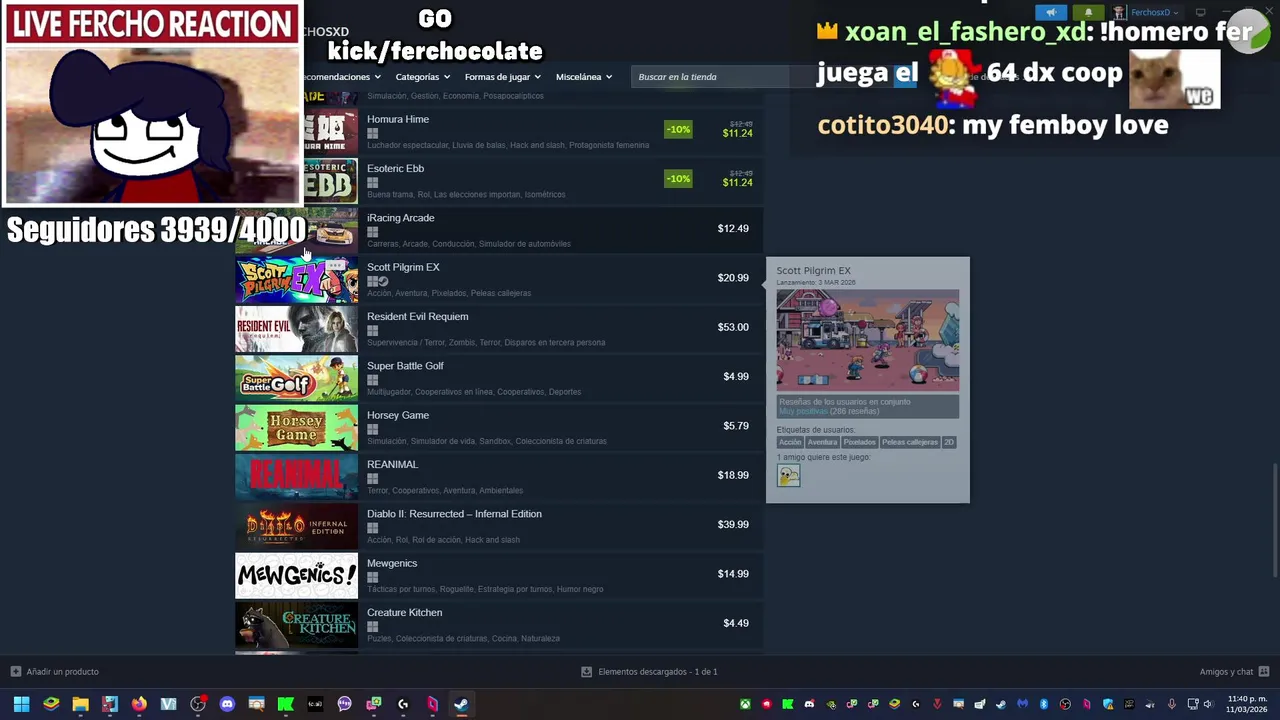Select Peleas callejeras tag in popup
This screenshot has width=1280, height=720.
(909, 442)
